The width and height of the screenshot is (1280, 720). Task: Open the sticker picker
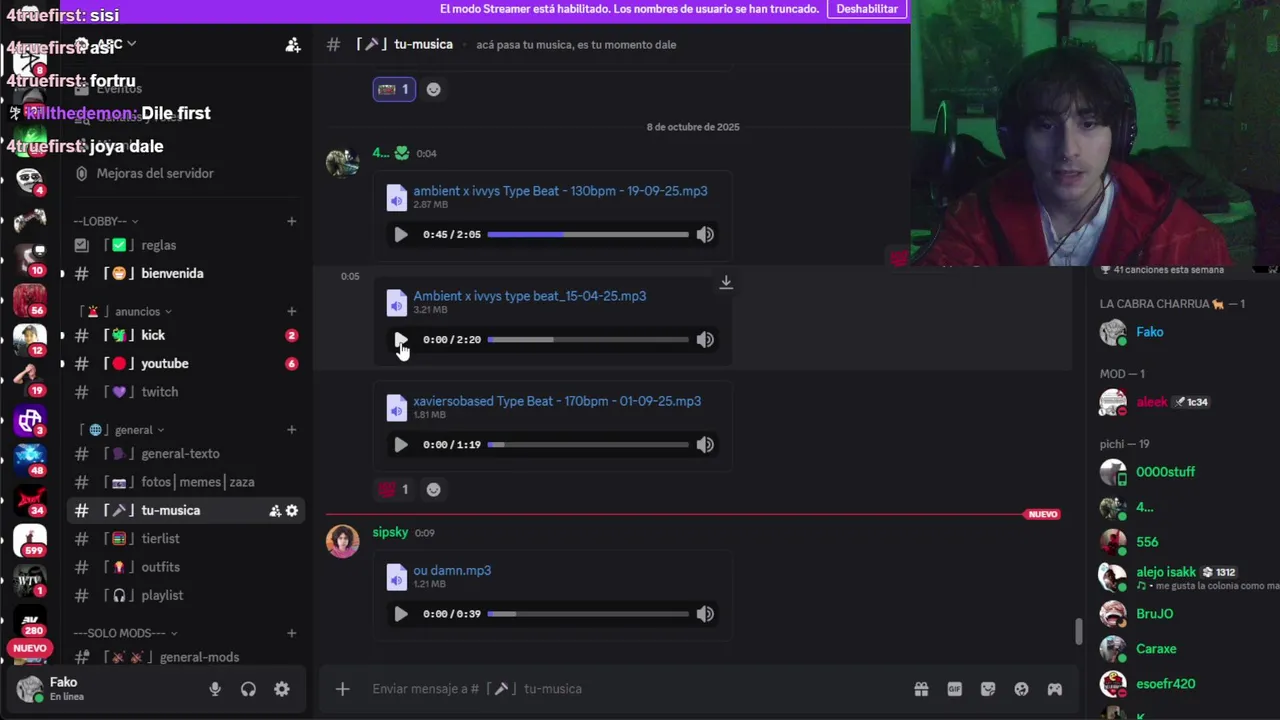(x=988, y=689)
